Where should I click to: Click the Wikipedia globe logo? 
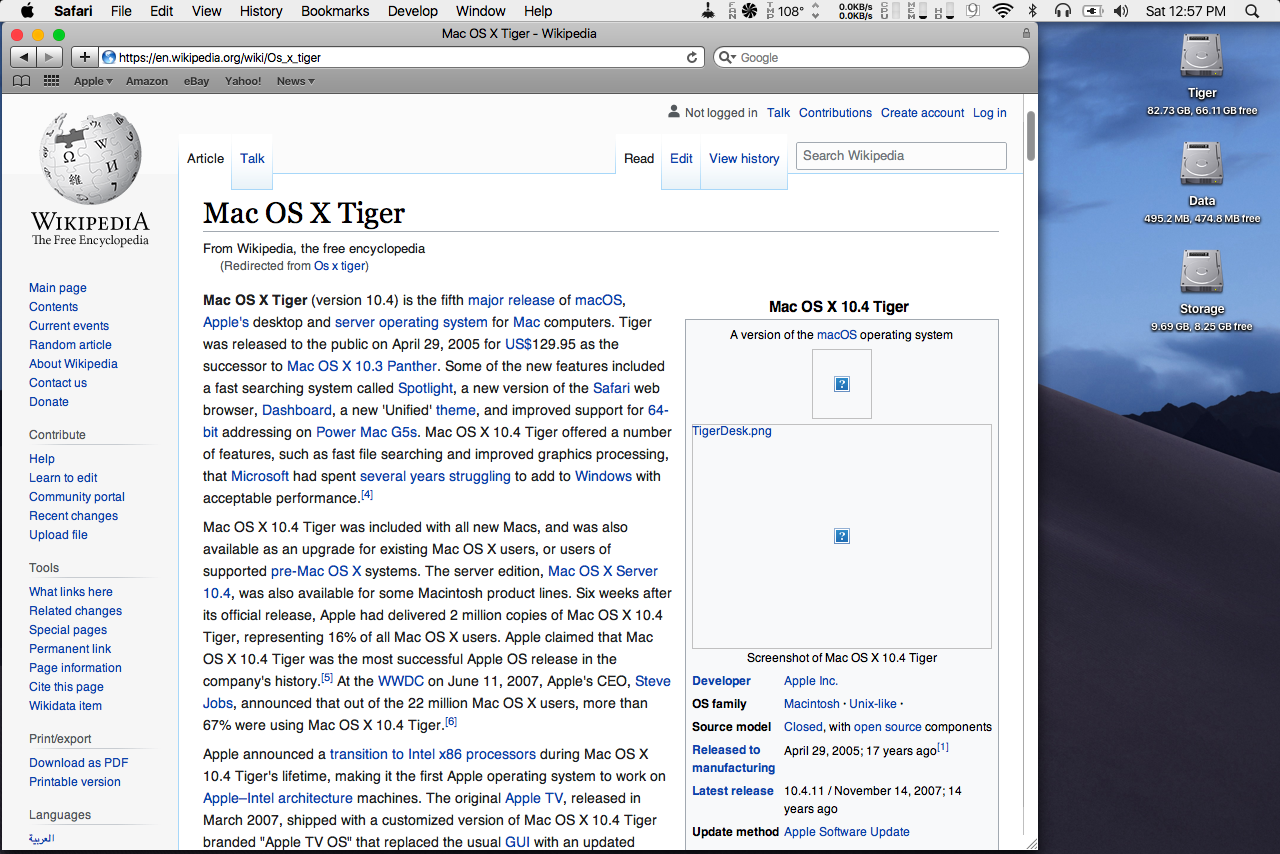[90, 160]
